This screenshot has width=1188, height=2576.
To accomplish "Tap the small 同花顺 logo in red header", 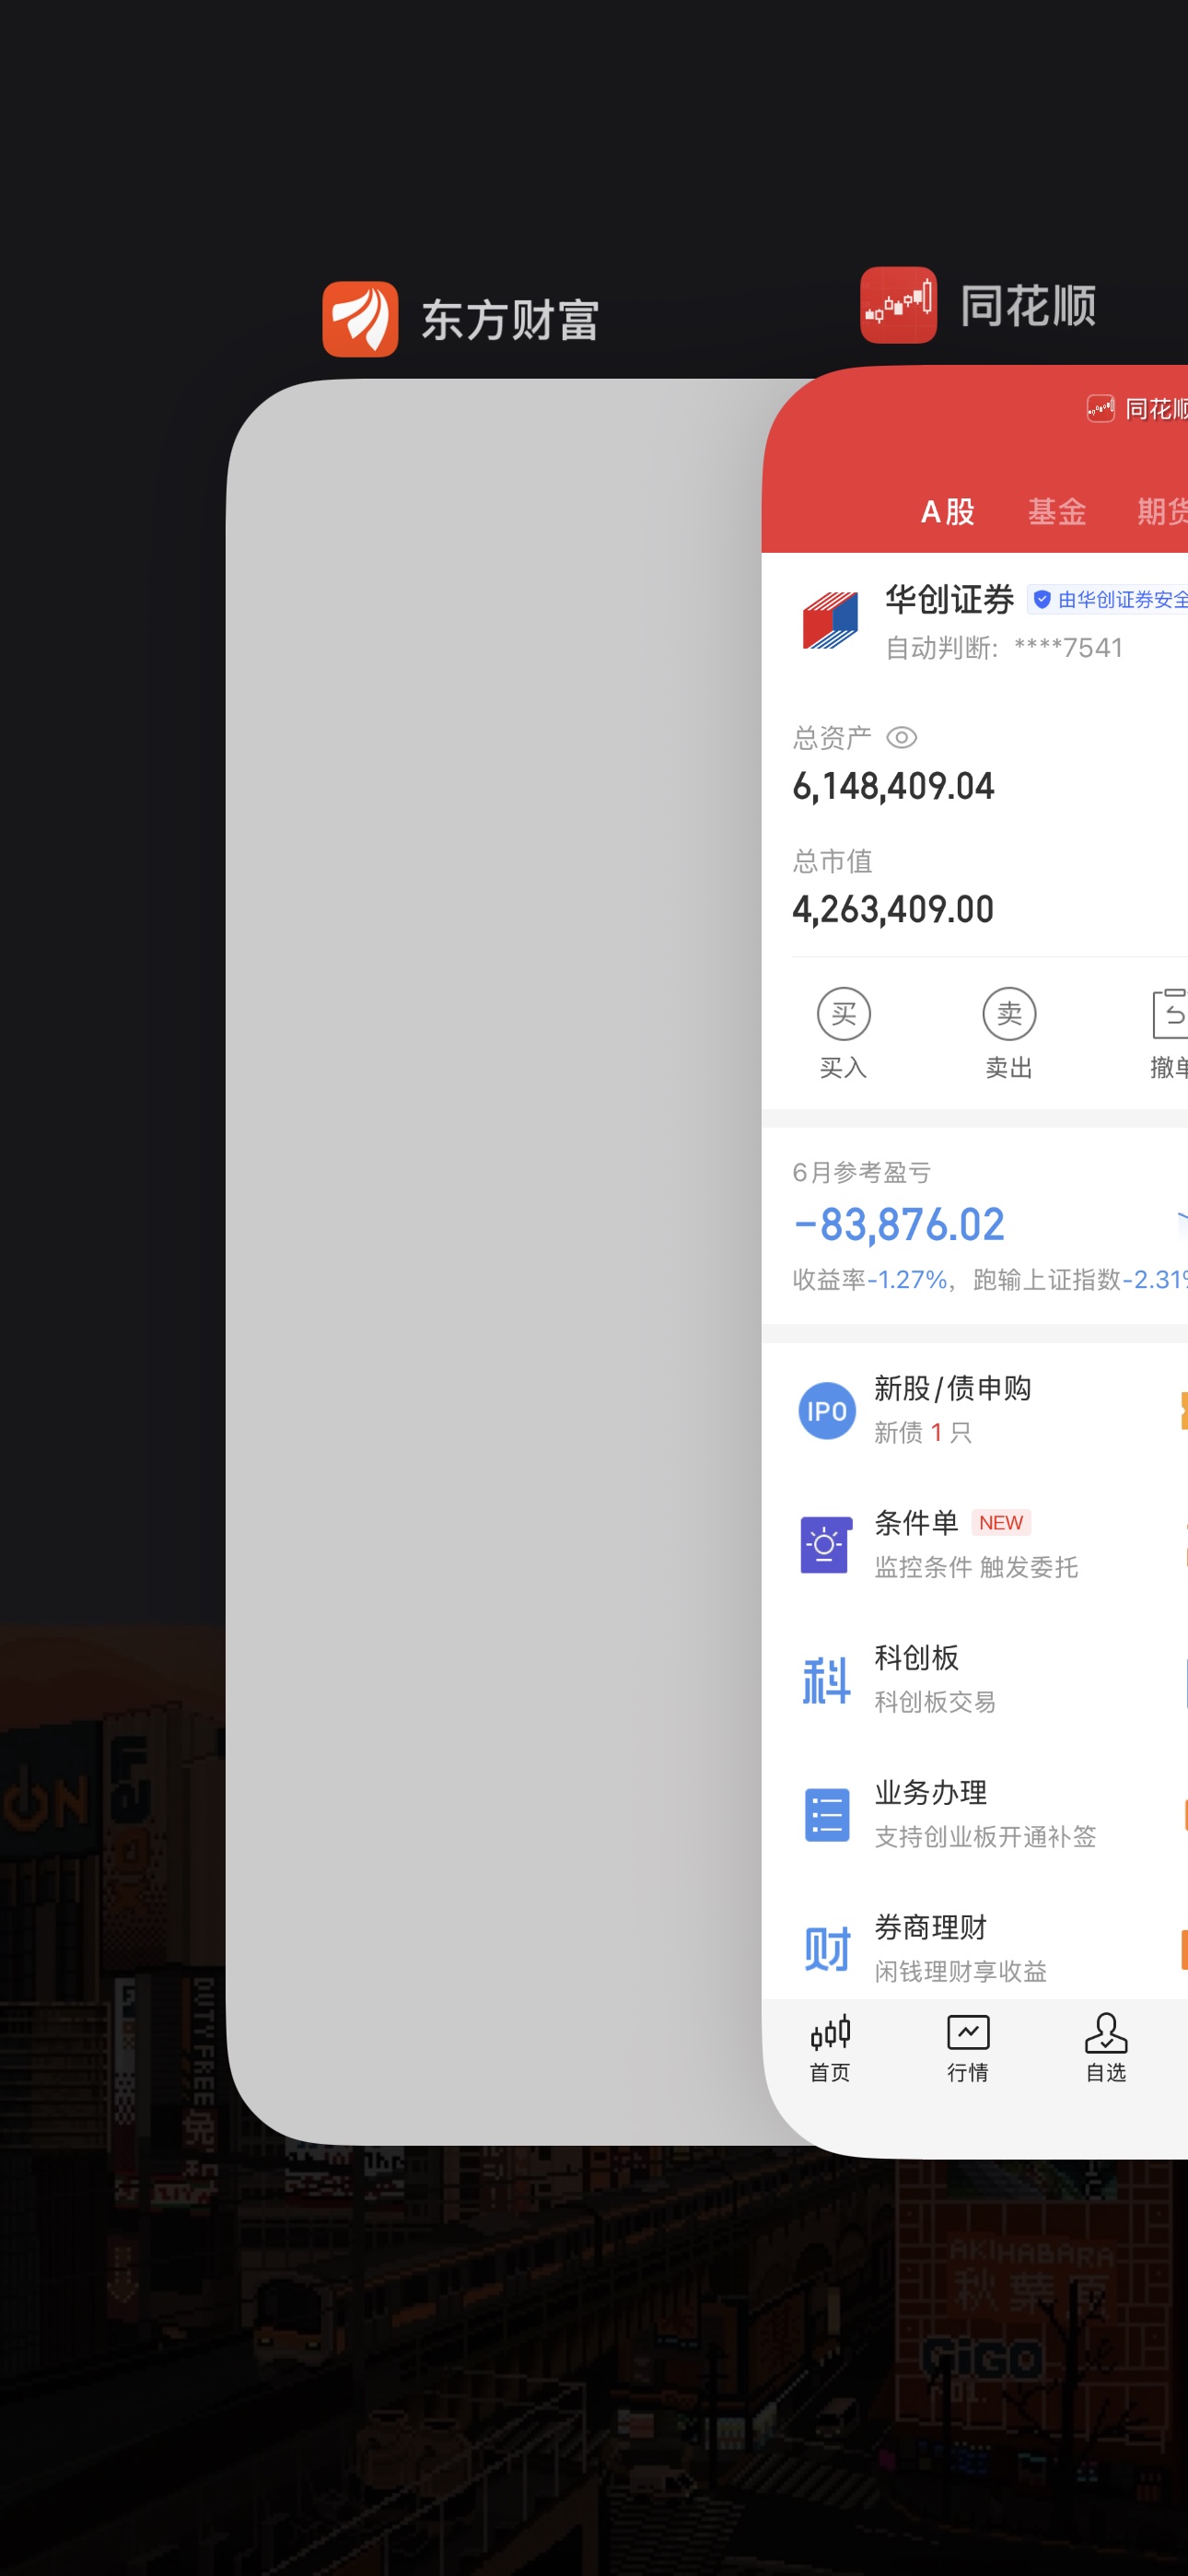I will tap(1100, 408).
